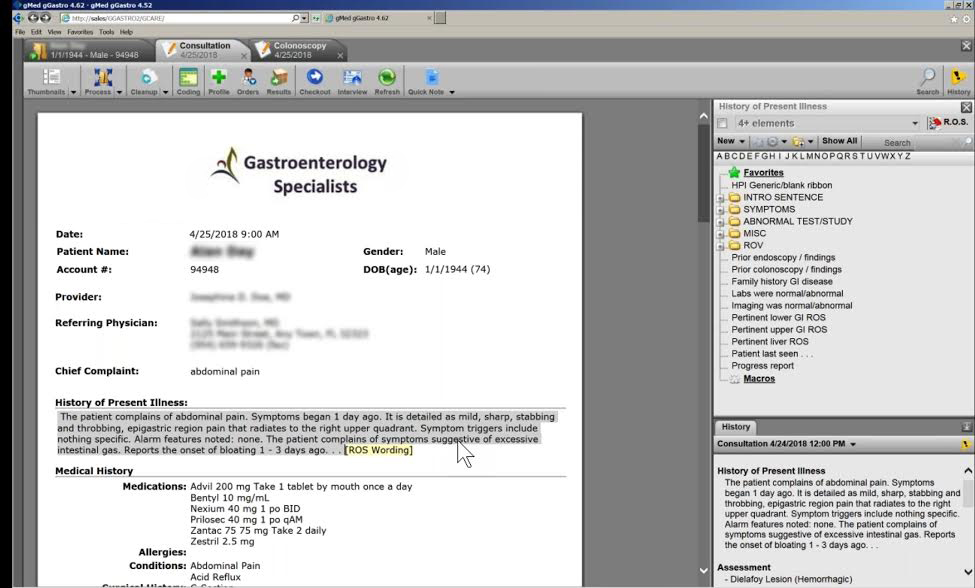The width and height of the screenshot is (975, 588).
Task: Expand the MISC folder
Action: pos(720,234)
